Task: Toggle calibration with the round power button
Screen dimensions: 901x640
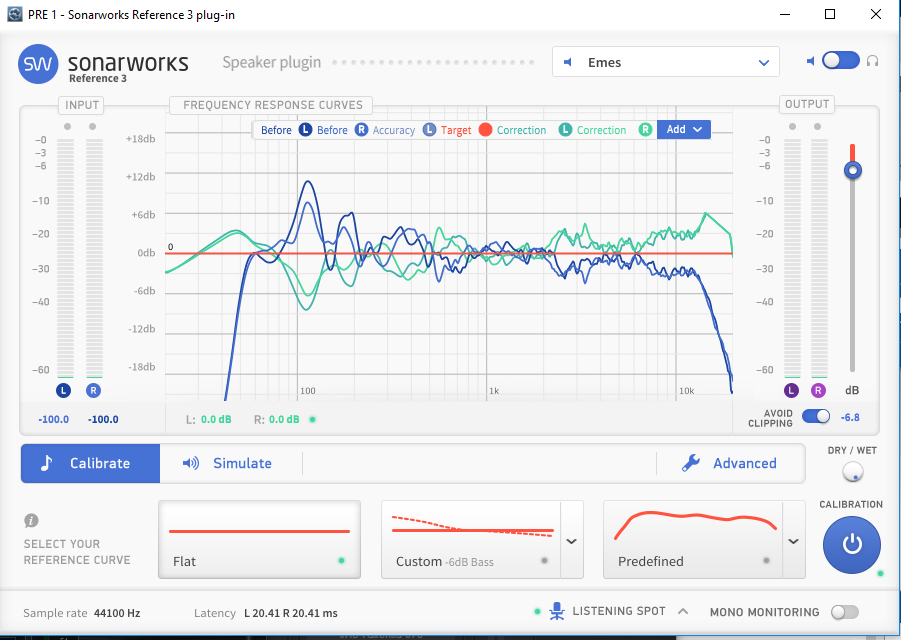Action: tap(852, 545)
